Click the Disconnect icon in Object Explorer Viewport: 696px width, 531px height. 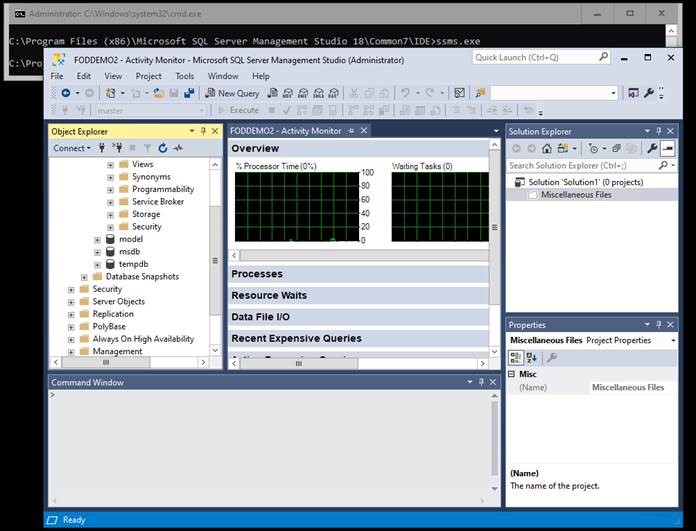[117, 148]
